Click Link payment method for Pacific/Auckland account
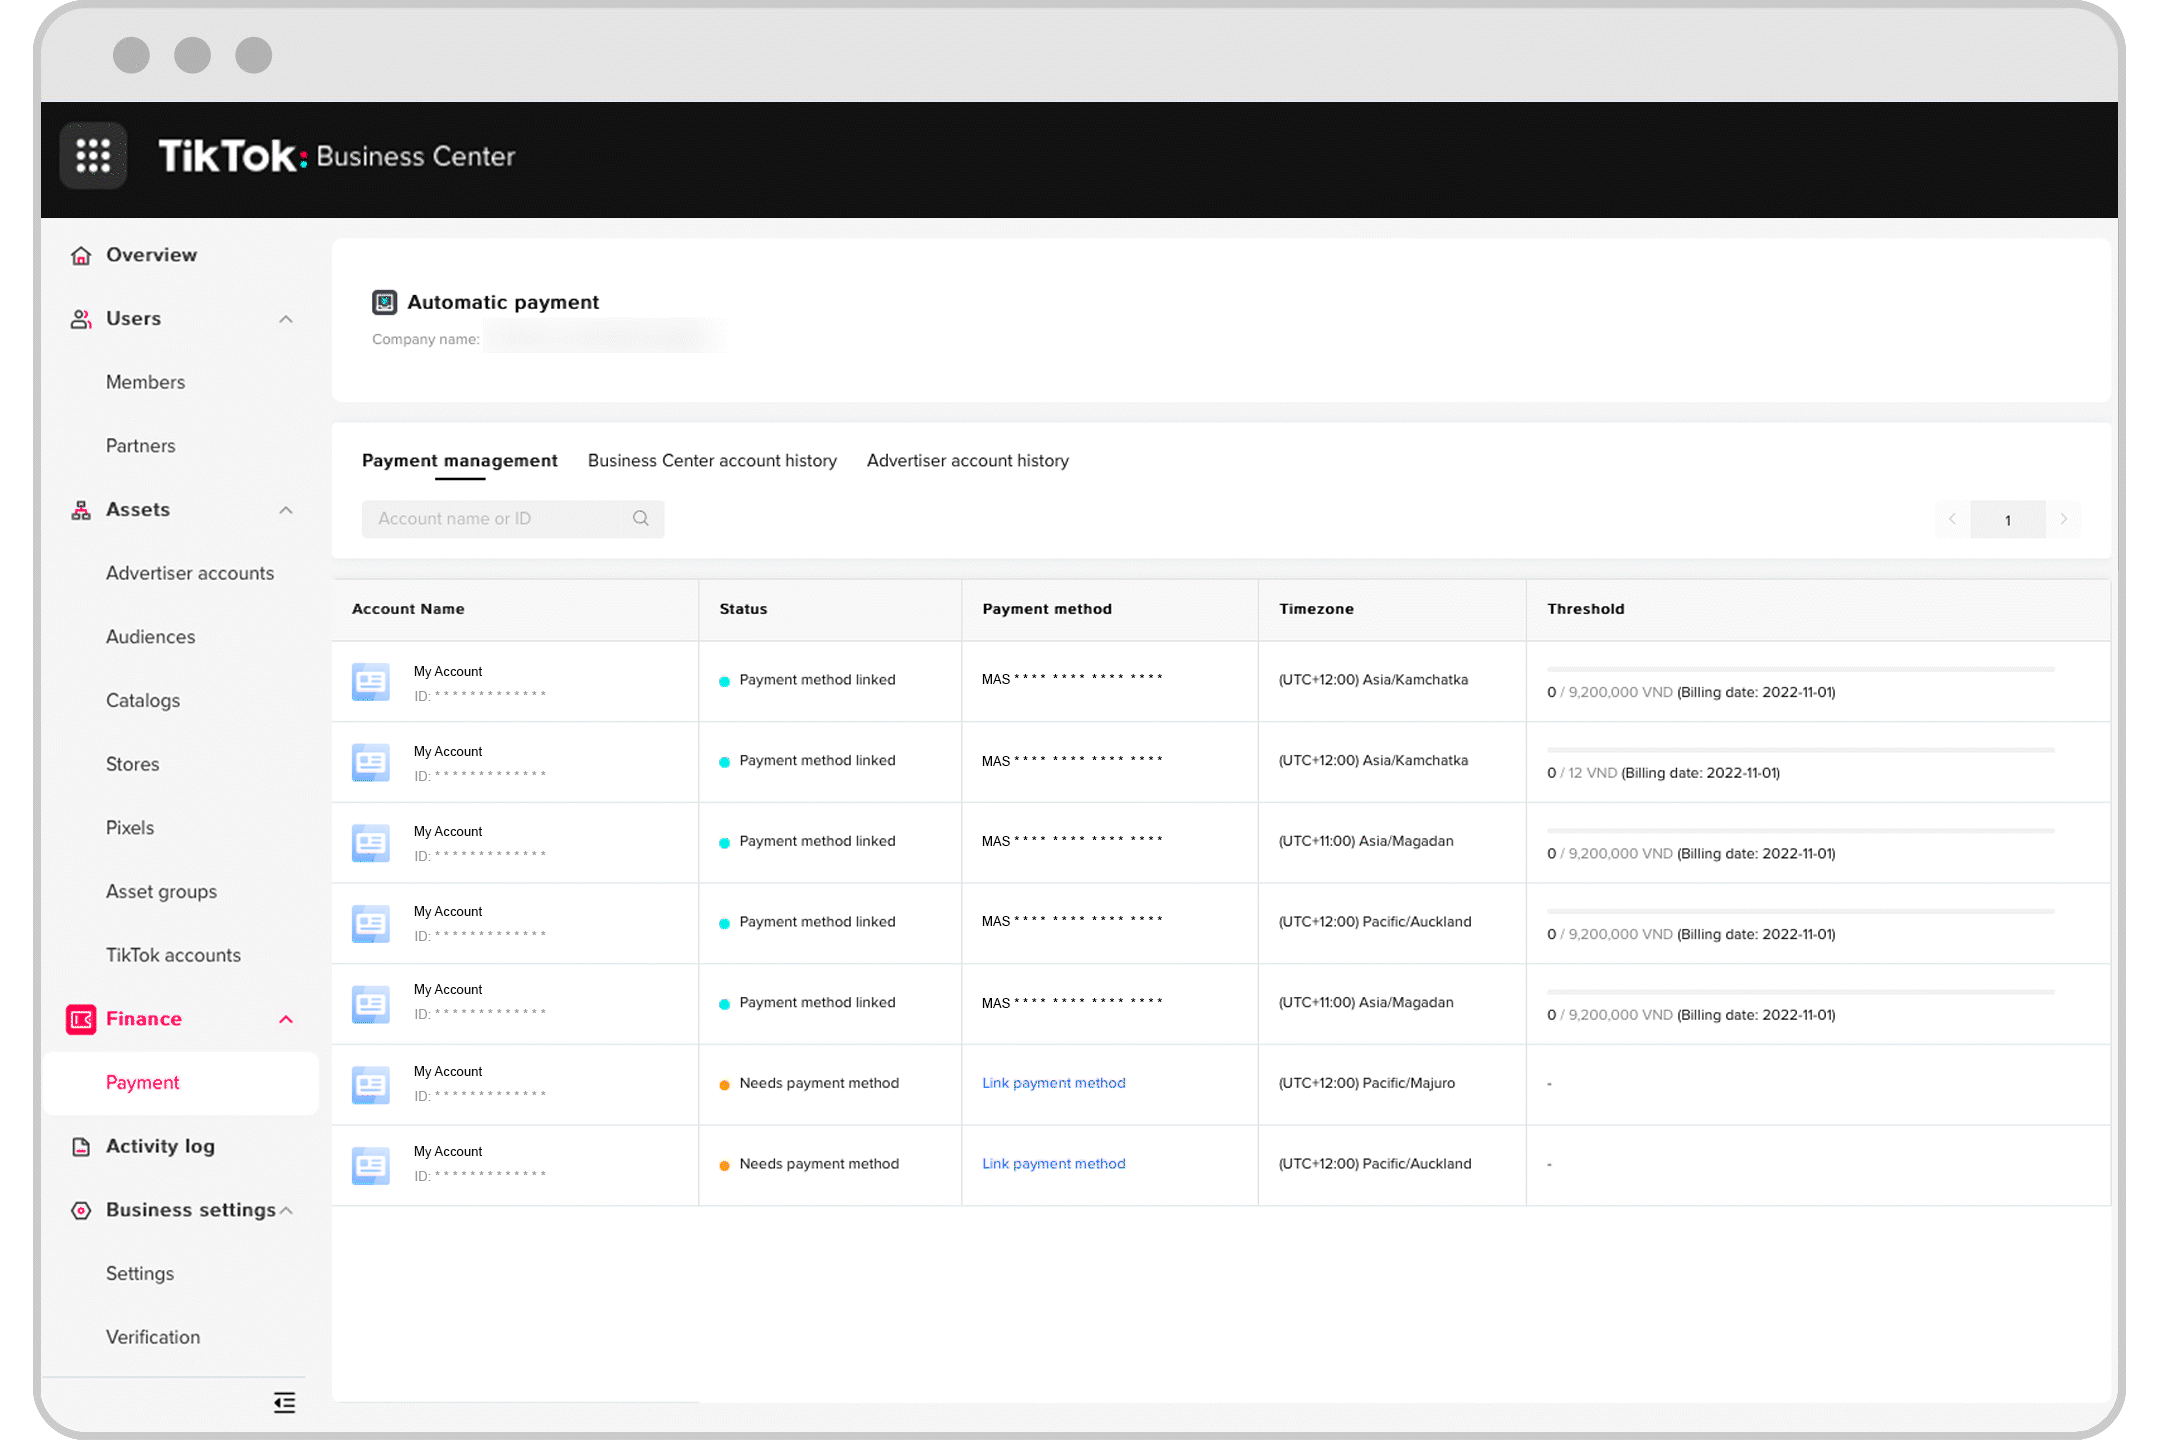2160x1440 pixels. point(1053,1164)
